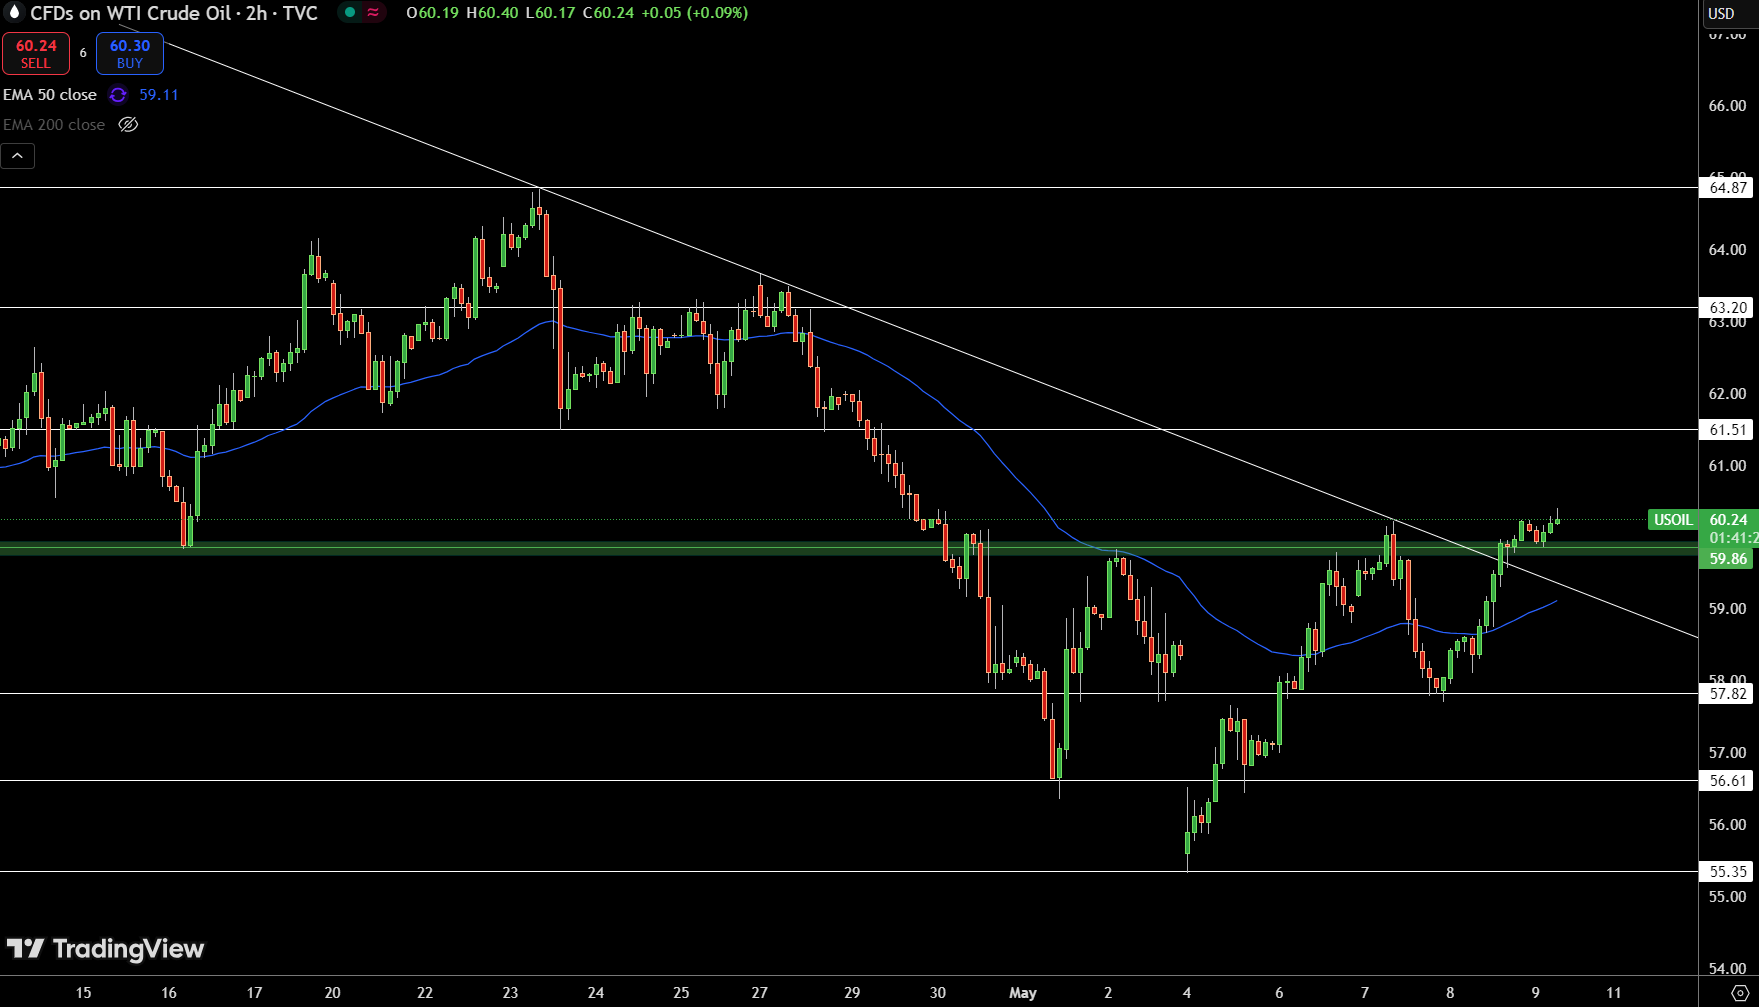Click the TradingView logo watermark
Screen dimensions: 1759x1007
pyautogui.click(x=106, y=949)
